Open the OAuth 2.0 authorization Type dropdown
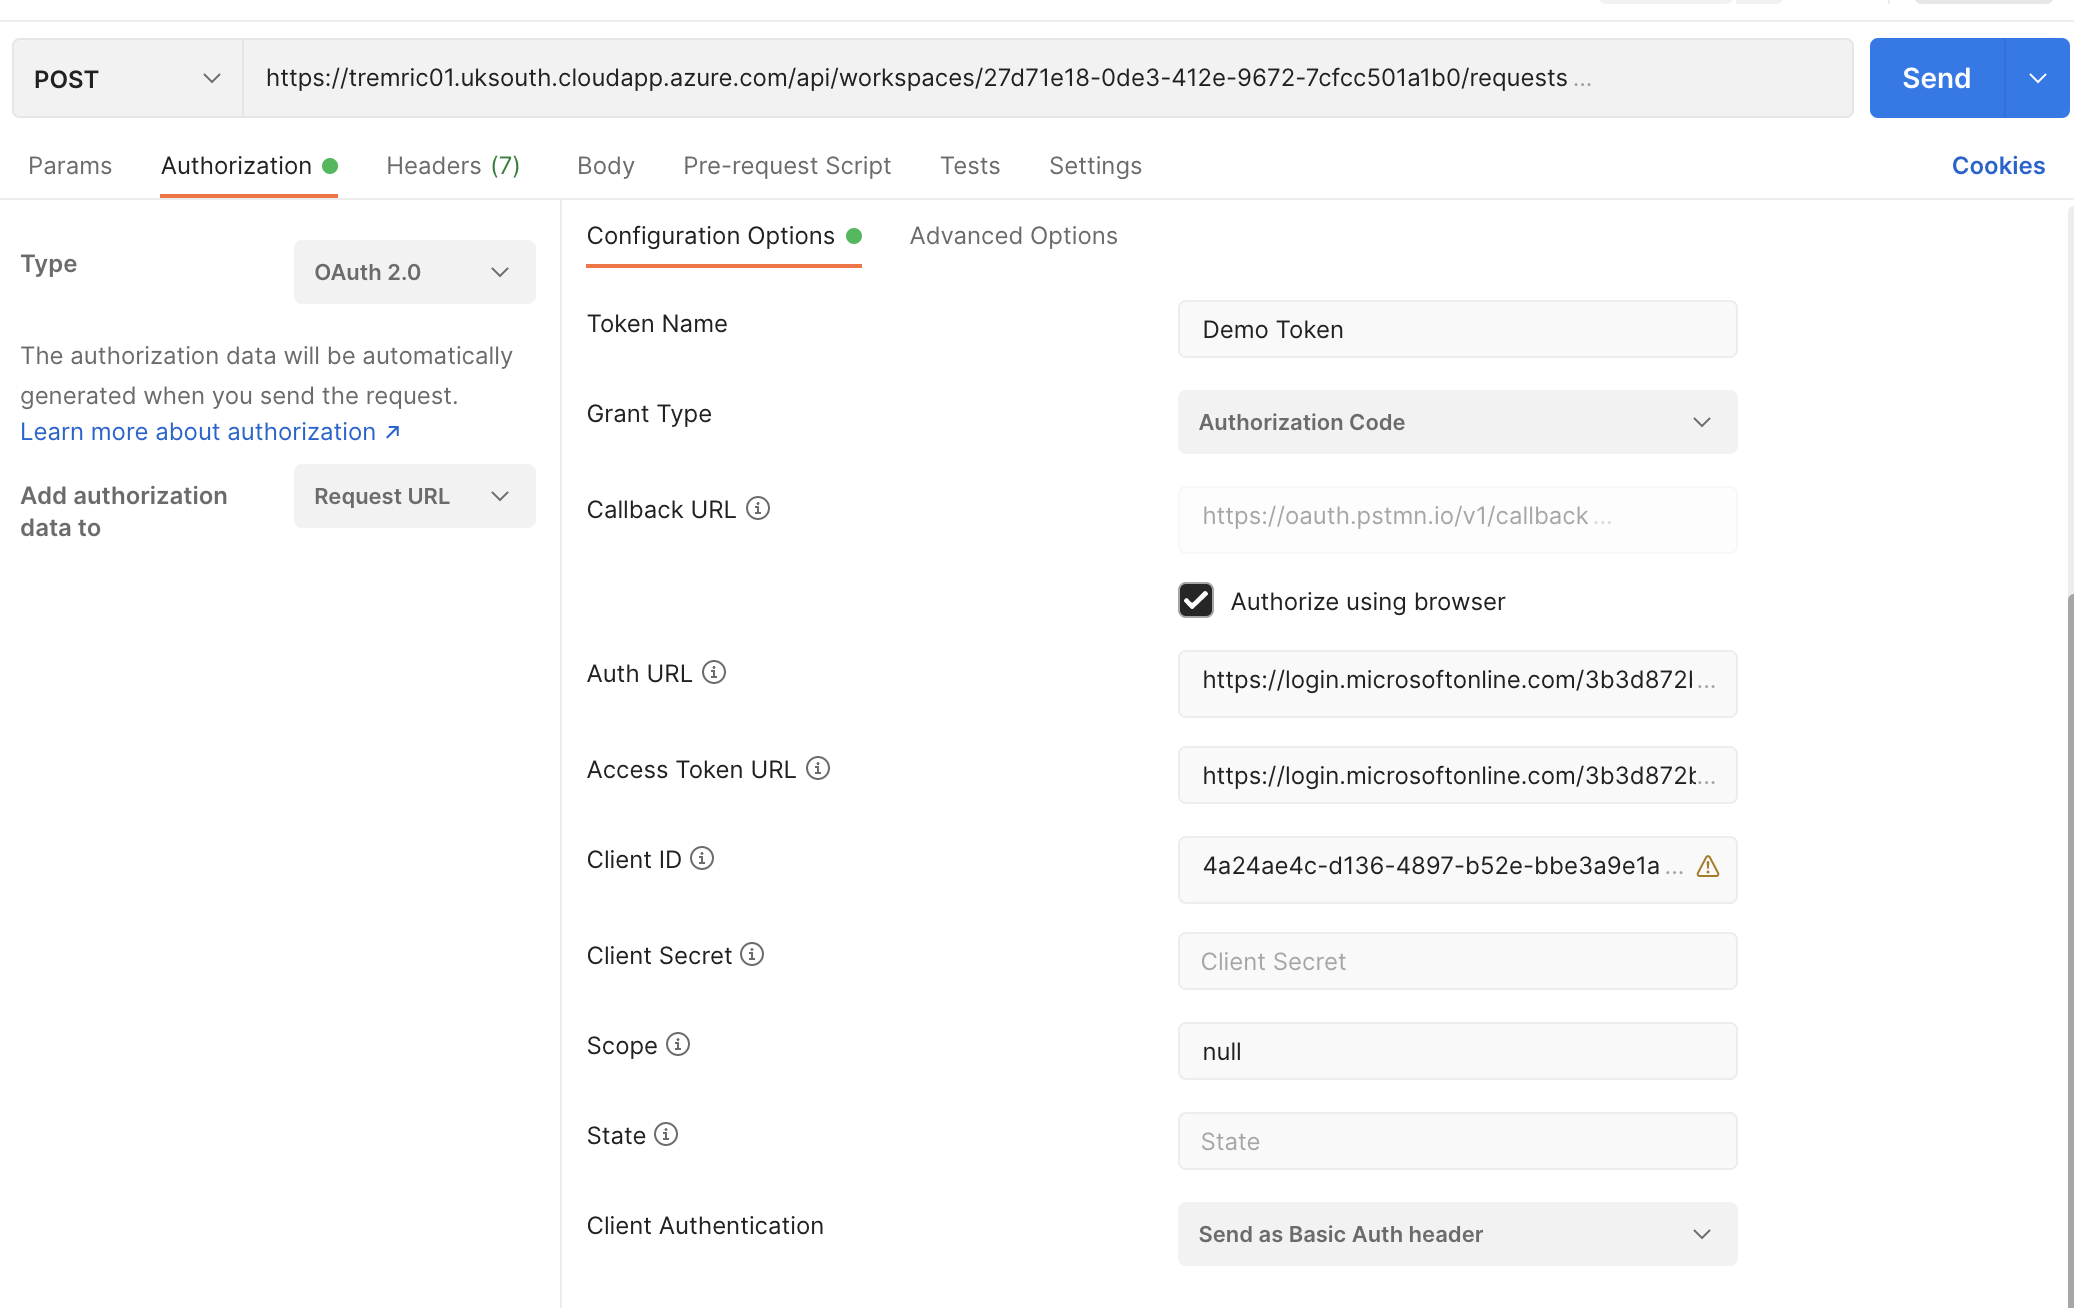The width and height of the screenshot is (2074, 1308). tap(414, 271)
